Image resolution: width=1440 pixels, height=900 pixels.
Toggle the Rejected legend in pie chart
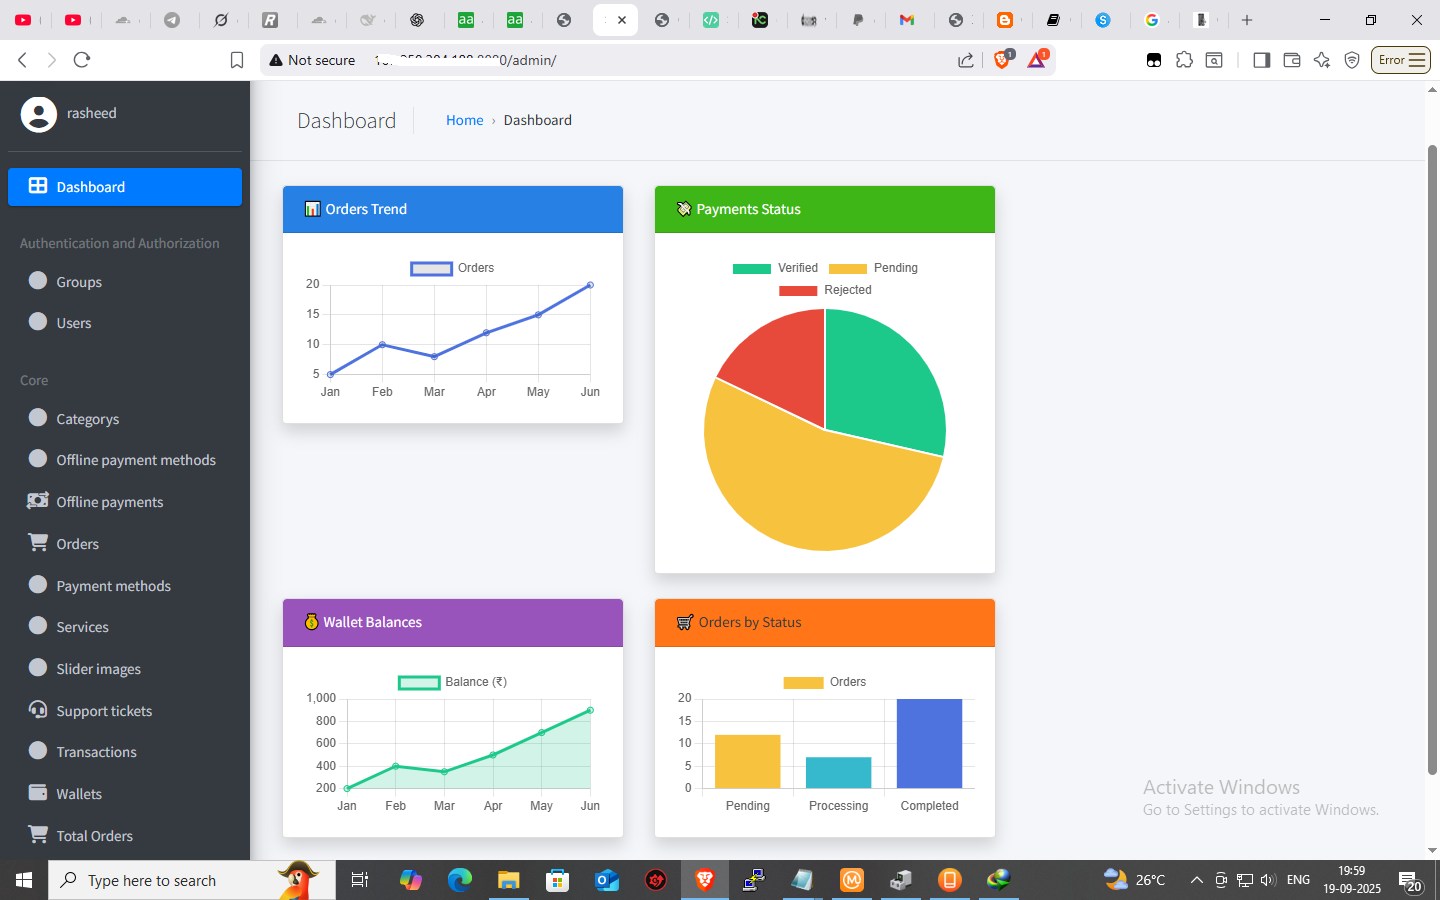pos(825,290)
